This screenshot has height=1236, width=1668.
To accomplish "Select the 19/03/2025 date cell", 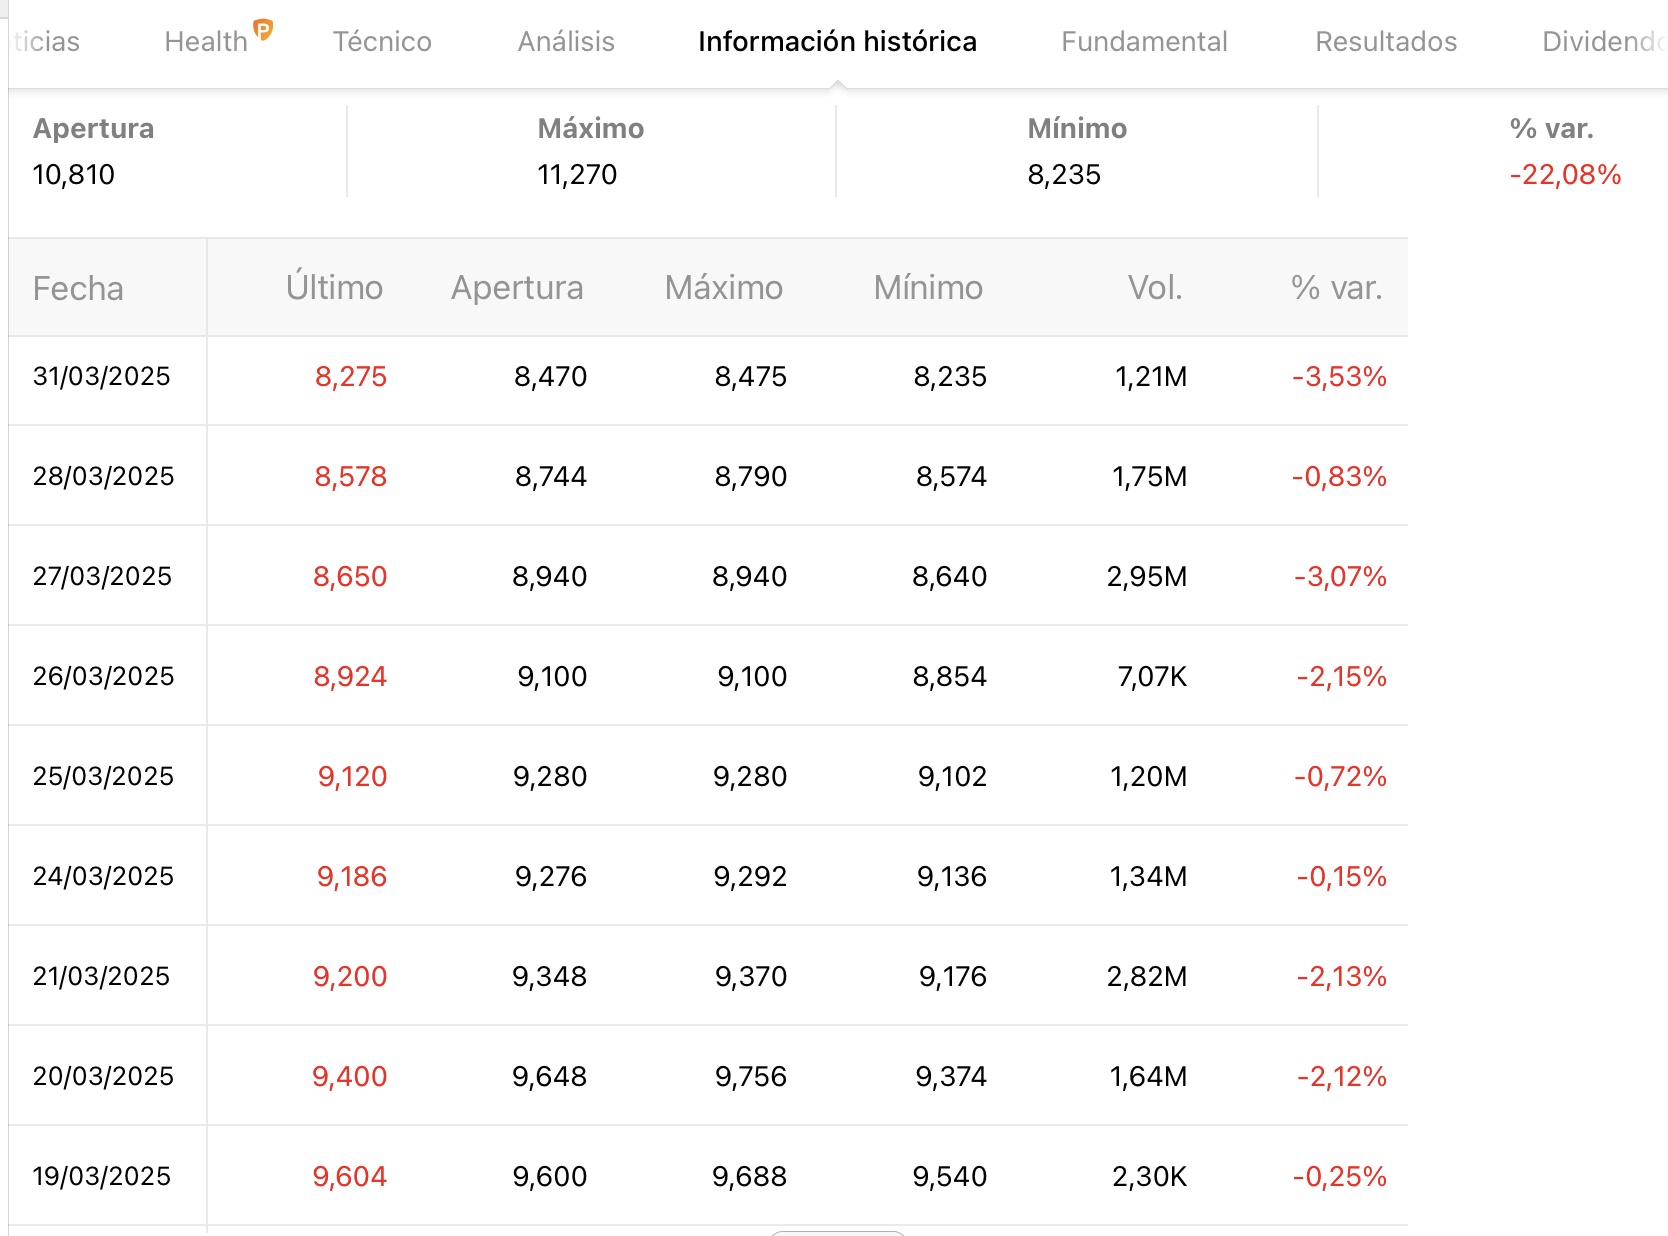I will click(102, 1176).
